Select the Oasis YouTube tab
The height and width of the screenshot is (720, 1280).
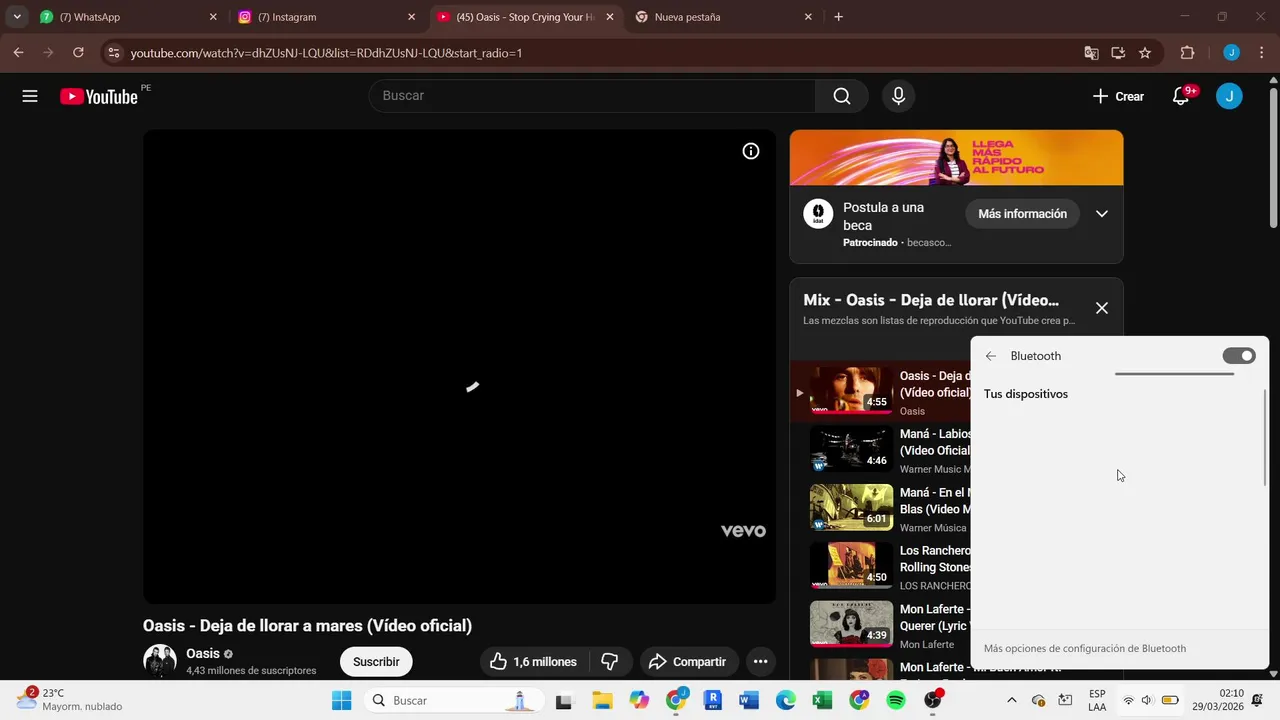click(525, 17)
